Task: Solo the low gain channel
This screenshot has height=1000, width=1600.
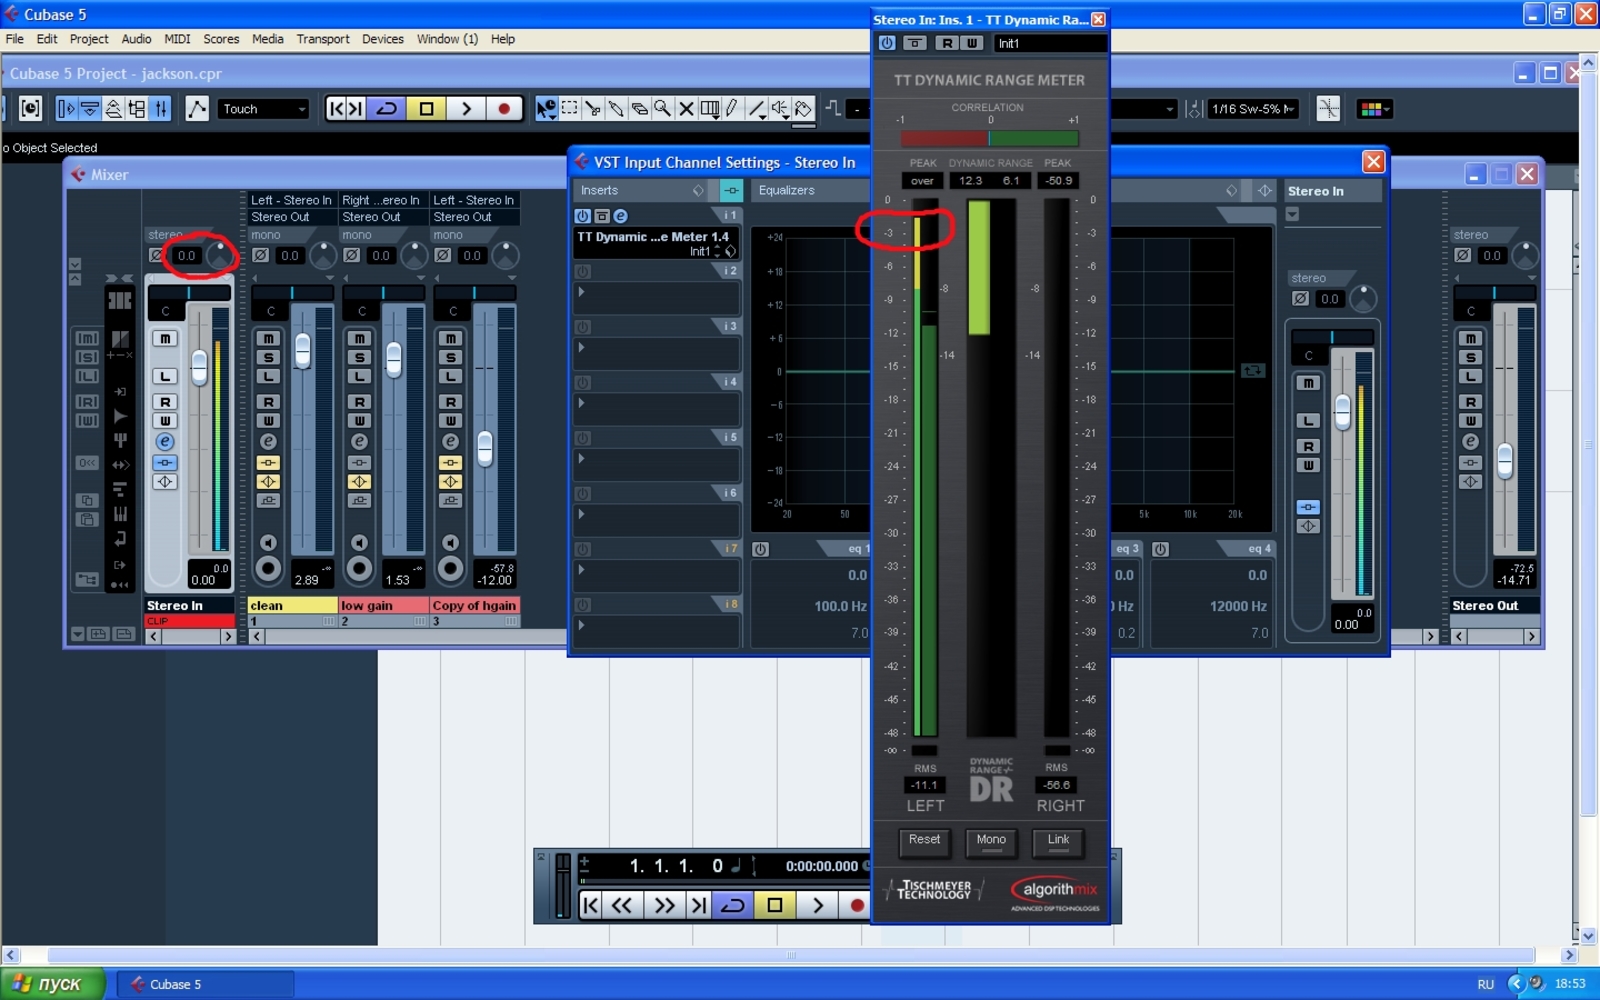Action: pos(359,358)
